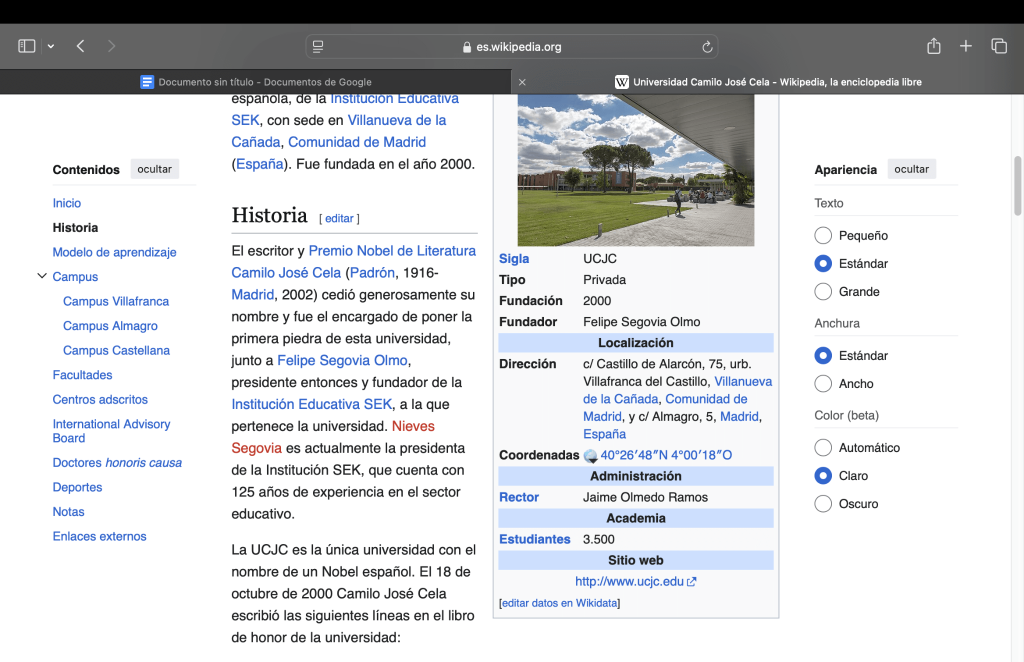
Task: Click external link icon after ucjc.edu
Action: (x=692, y=582)
